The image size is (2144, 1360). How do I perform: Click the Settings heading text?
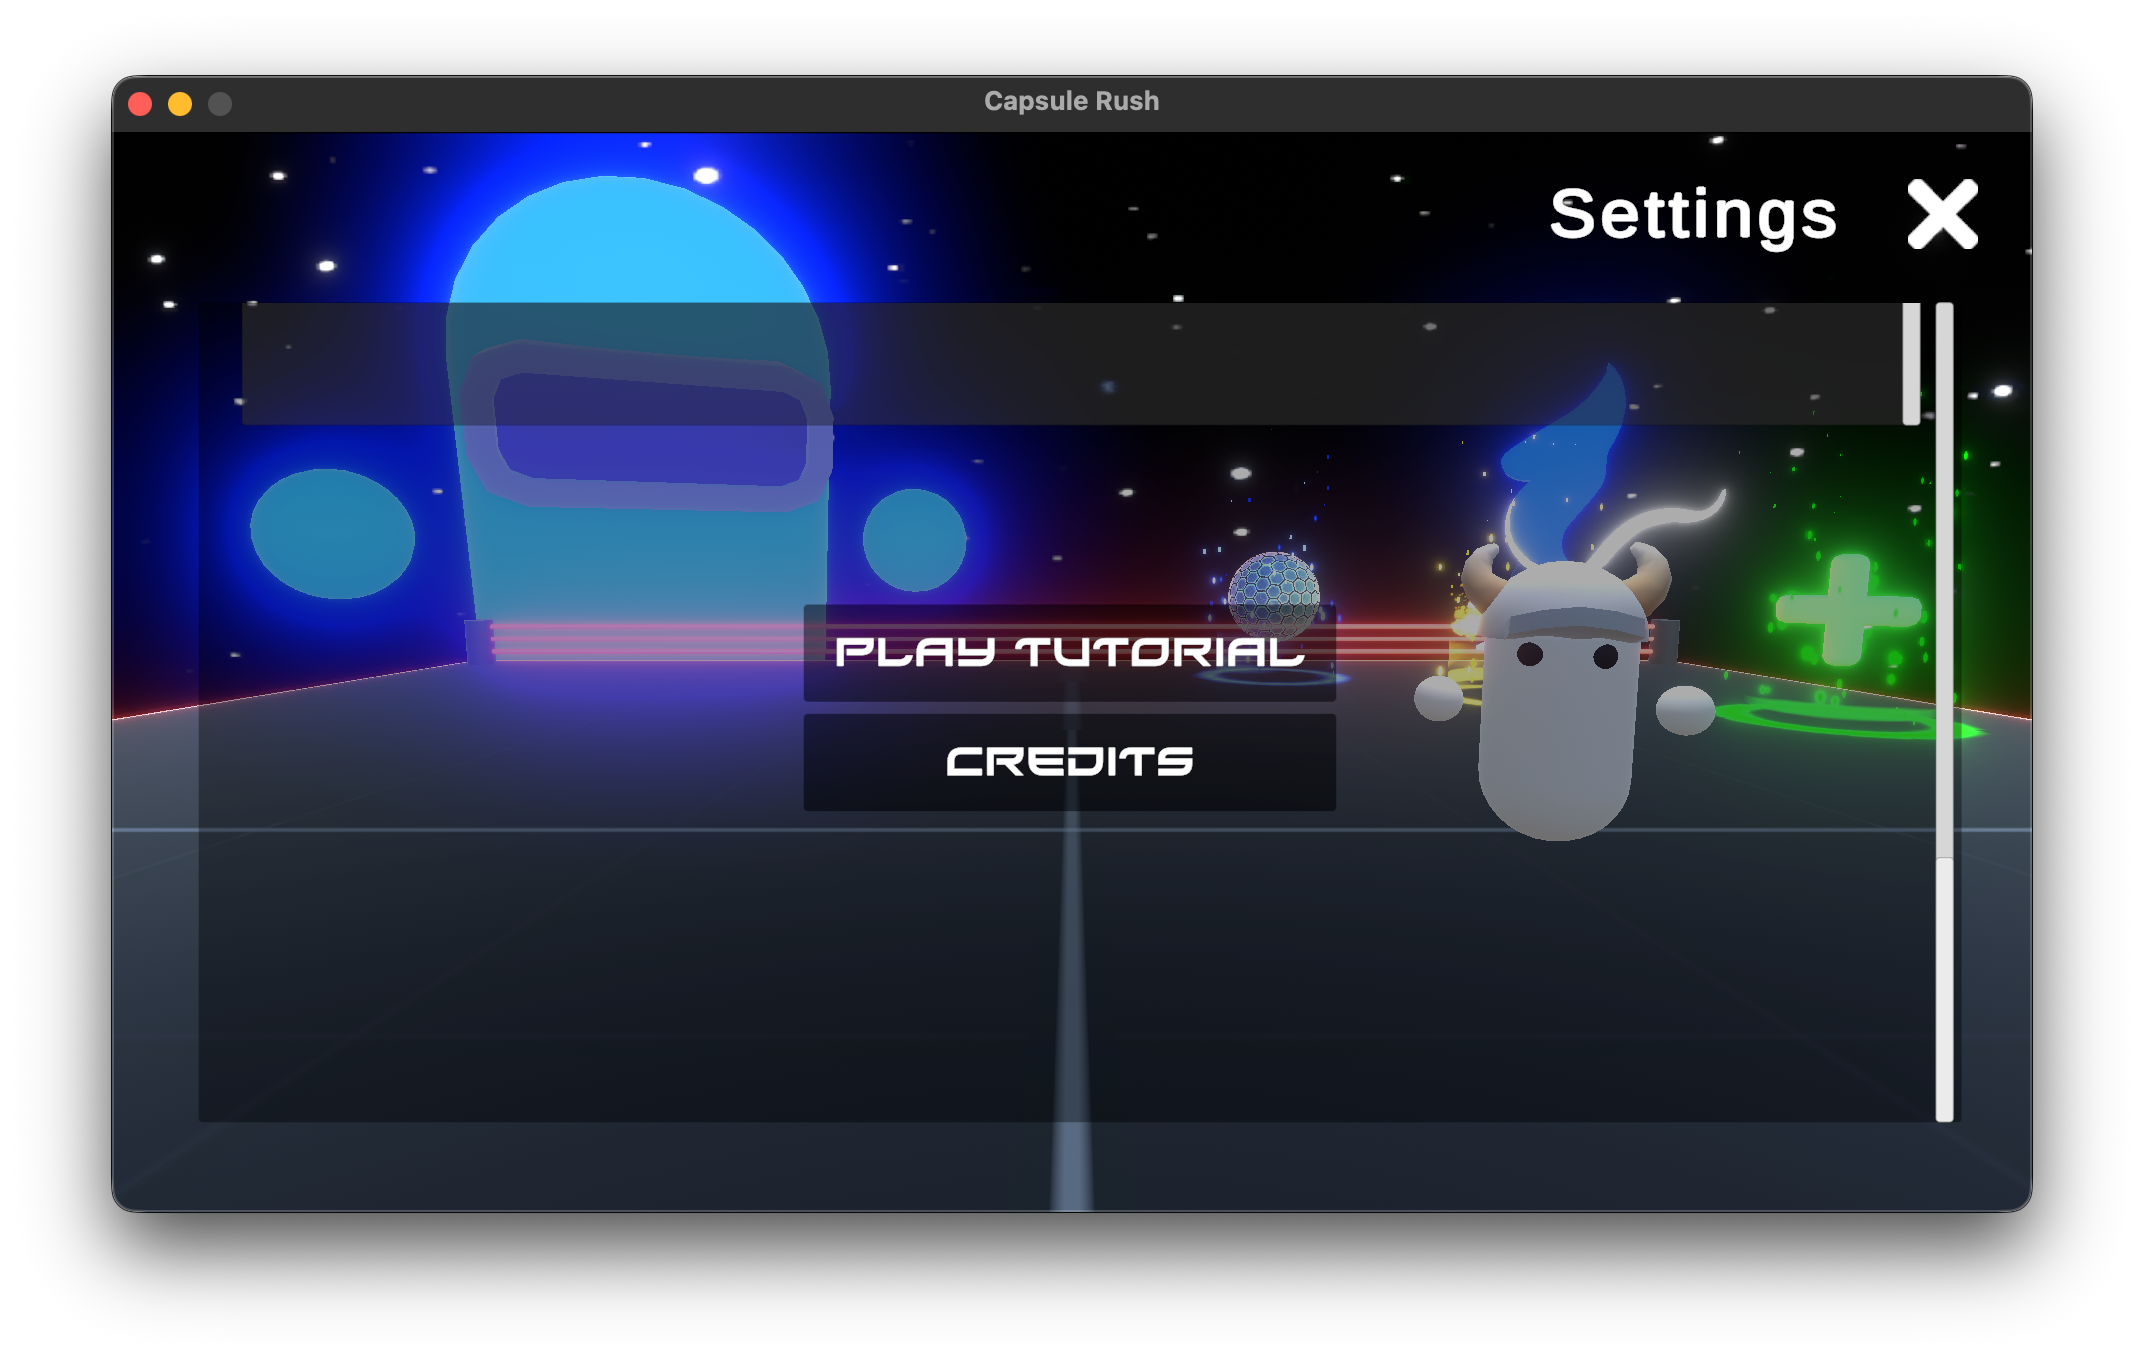coord(1693,215)
